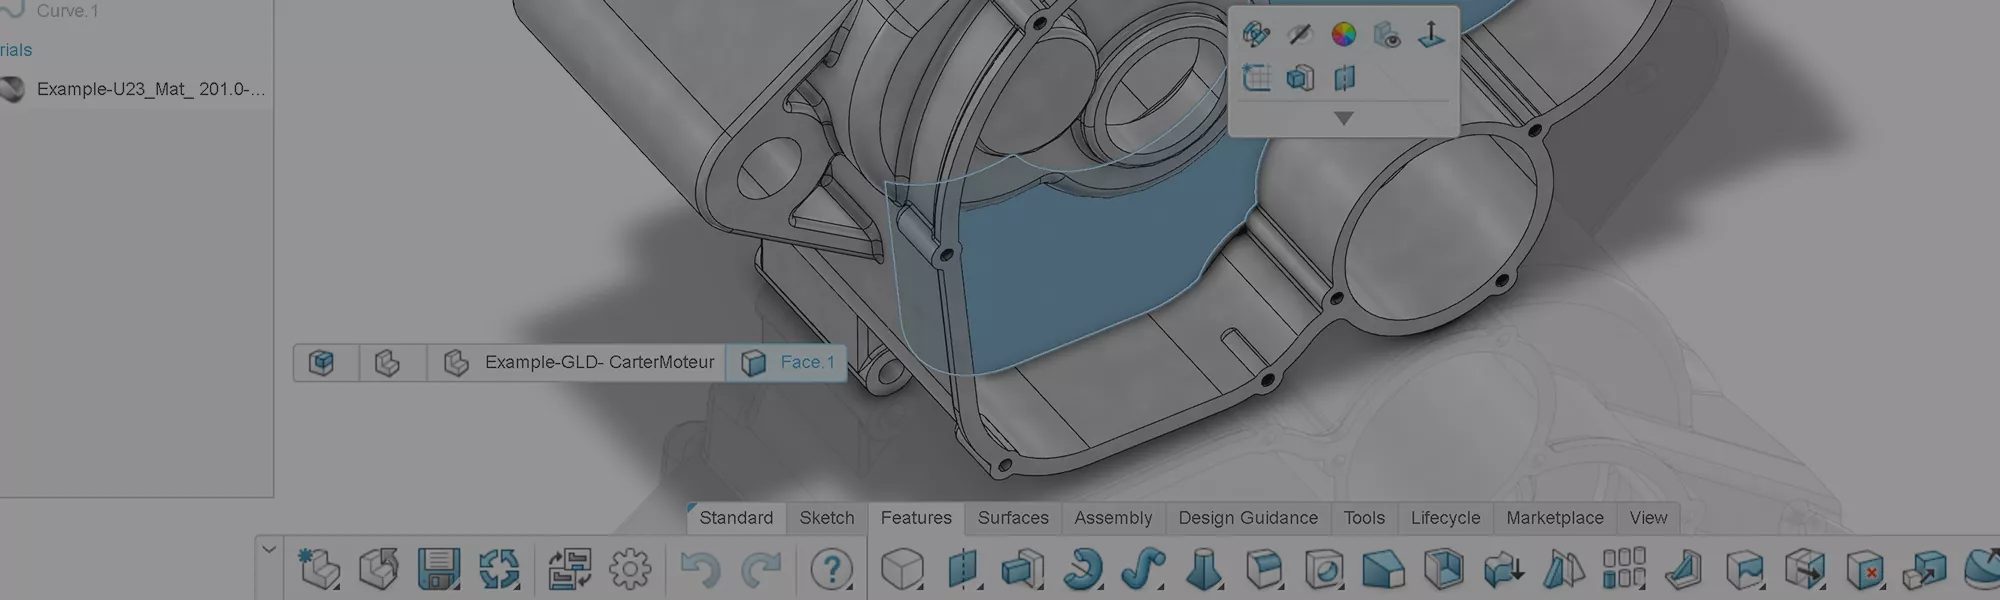Select the Multi-sections solid loft icon
The image size is (2000, 600).
tap(1203, 569)
